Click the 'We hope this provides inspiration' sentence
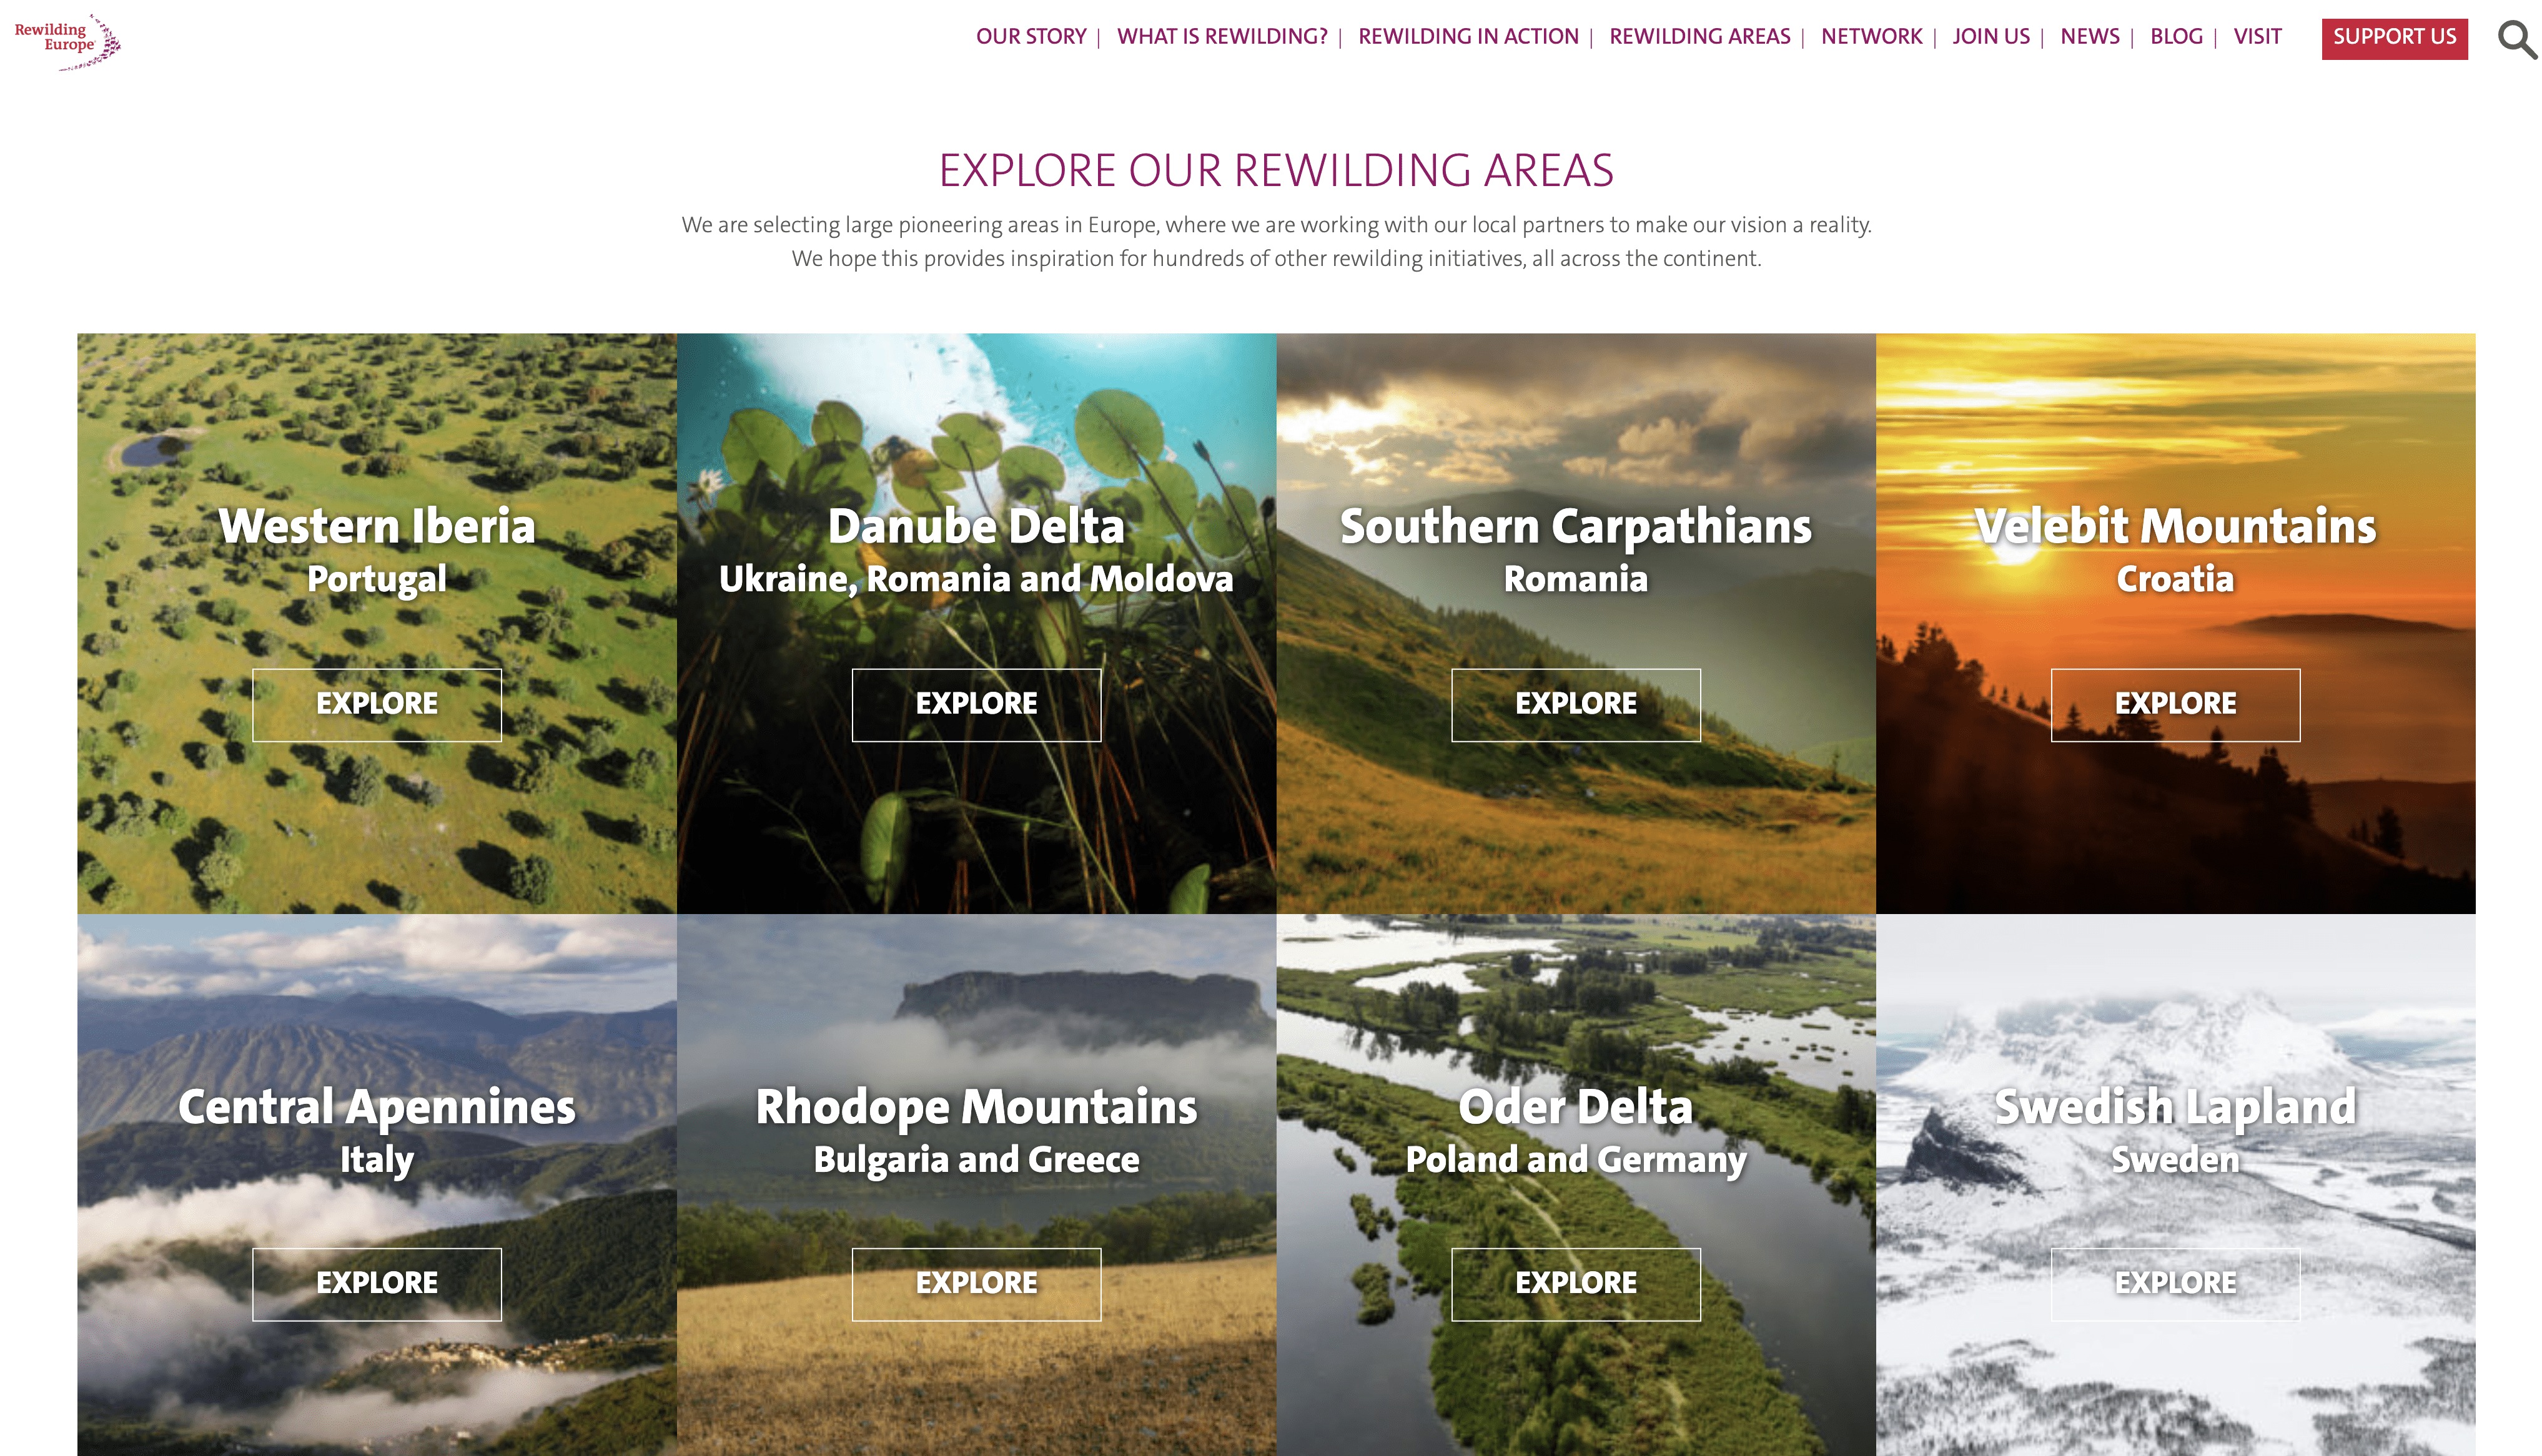The width and height of the screenshot is (2542, 1456). [1276, 259]
